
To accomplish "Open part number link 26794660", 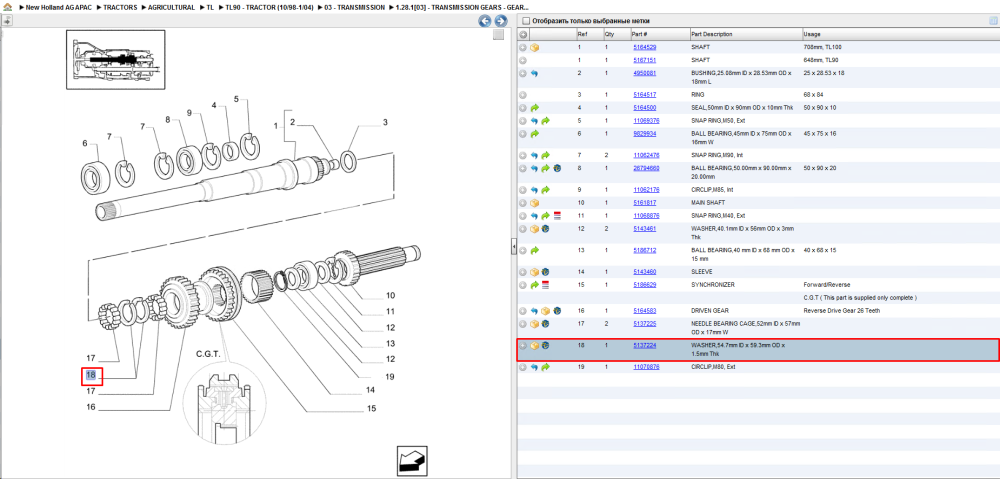I will click(x=646, y=168).
